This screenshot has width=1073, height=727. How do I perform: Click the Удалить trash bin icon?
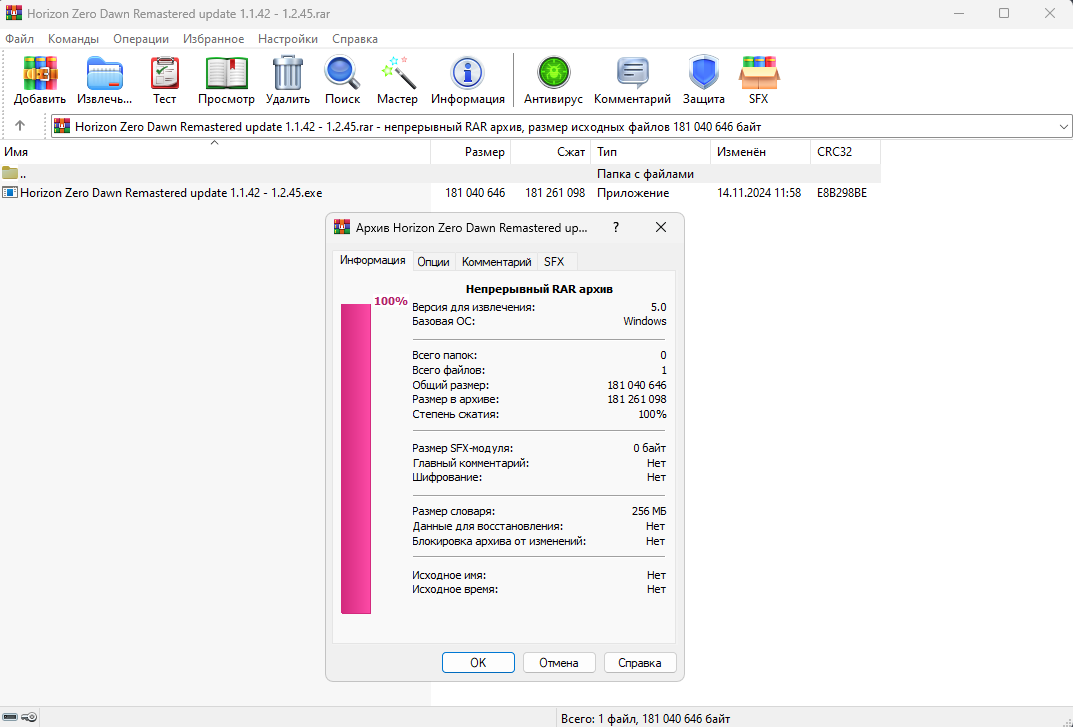point(288,80)
